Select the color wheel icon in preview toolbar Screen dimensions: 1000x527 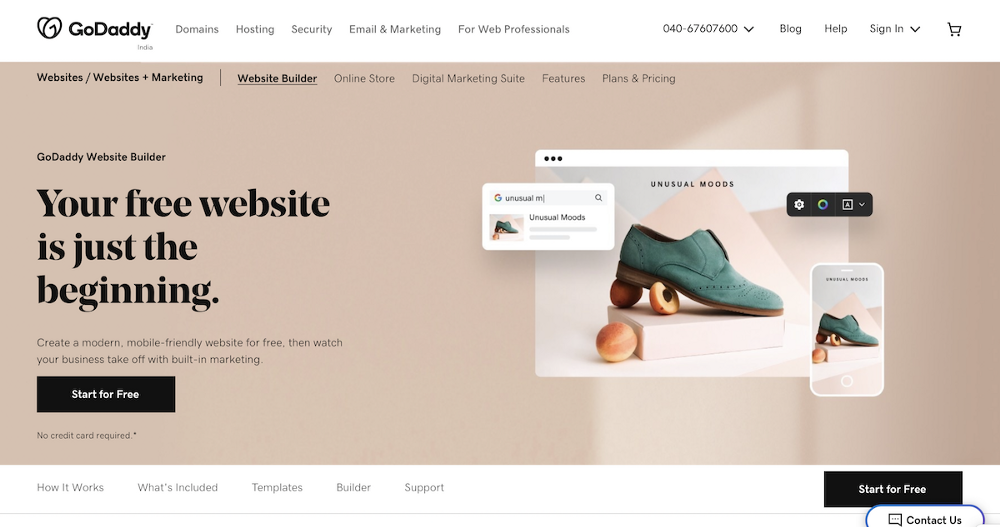tap(823, 205)
